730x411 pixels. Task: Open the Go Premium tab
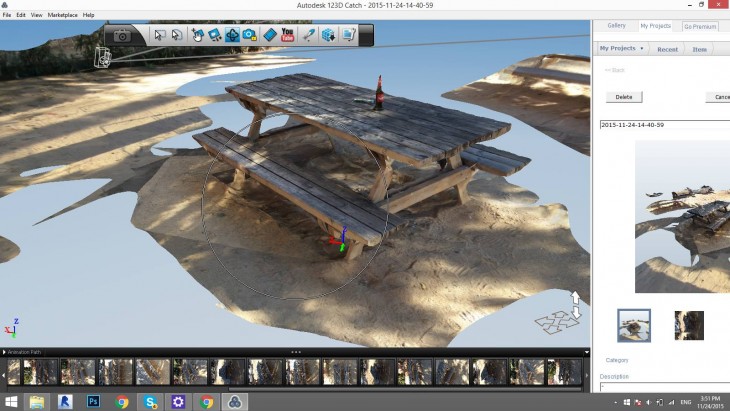pyautogui.click(x=701, y=26)
